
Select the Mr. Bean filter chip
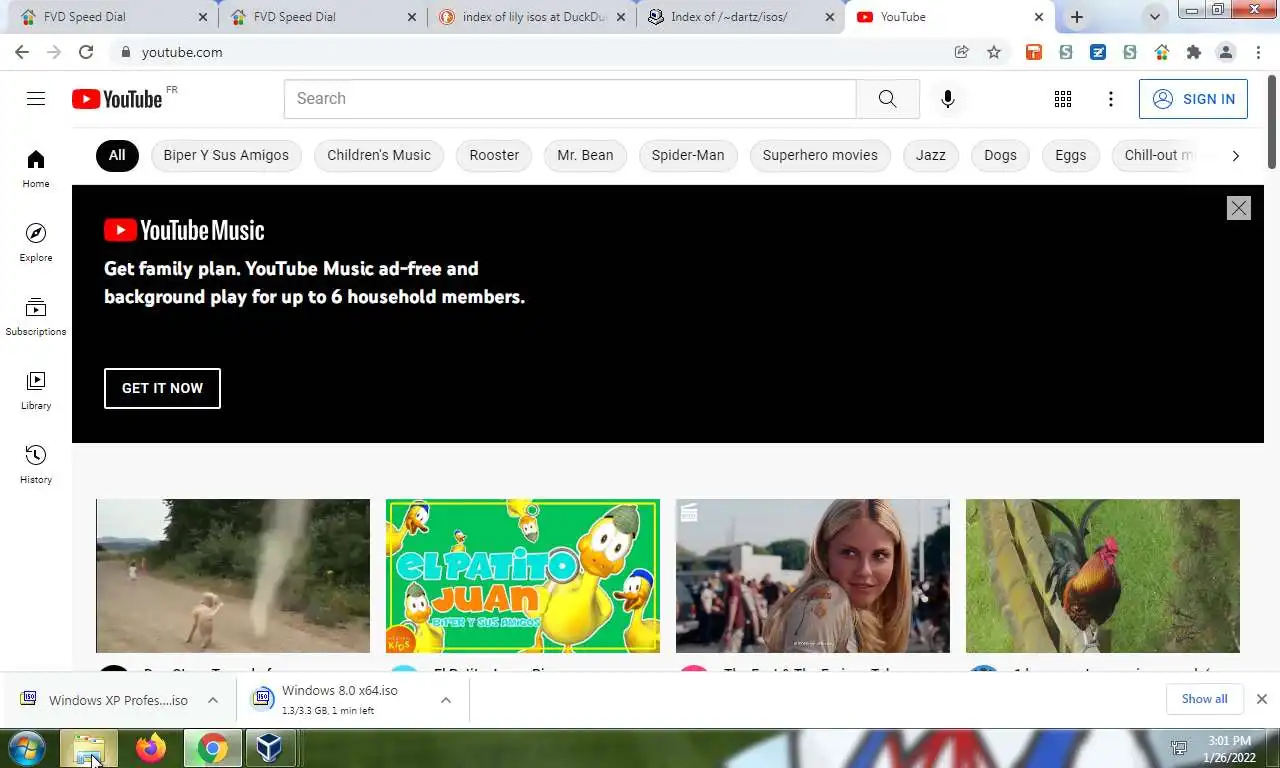585,155
